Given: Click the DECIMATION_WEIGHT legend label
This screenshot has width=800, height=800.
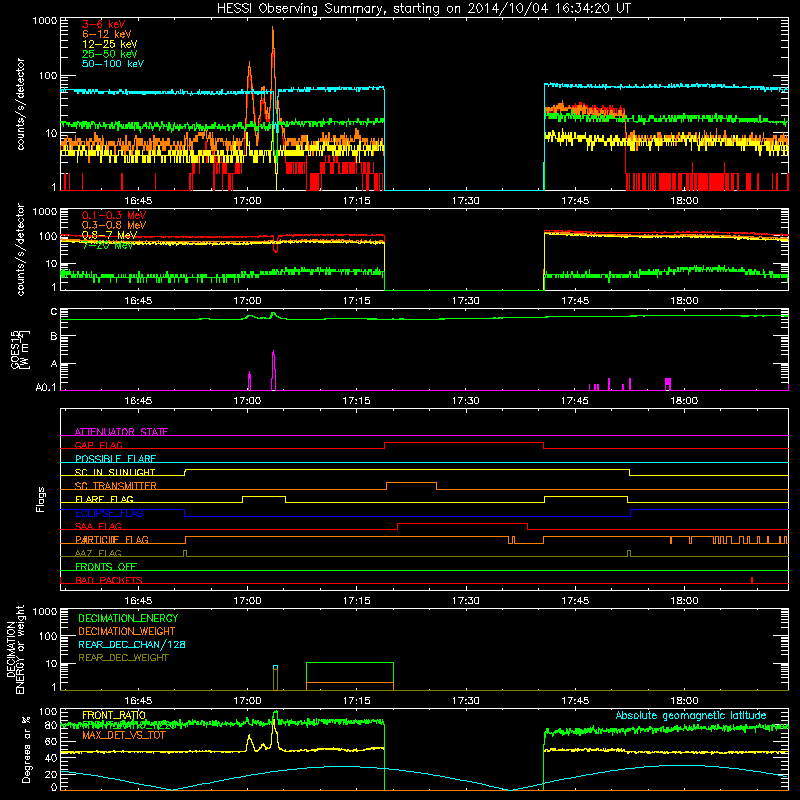Looking at the screenshot, I should pyautogui.click(x=127, y=631).
